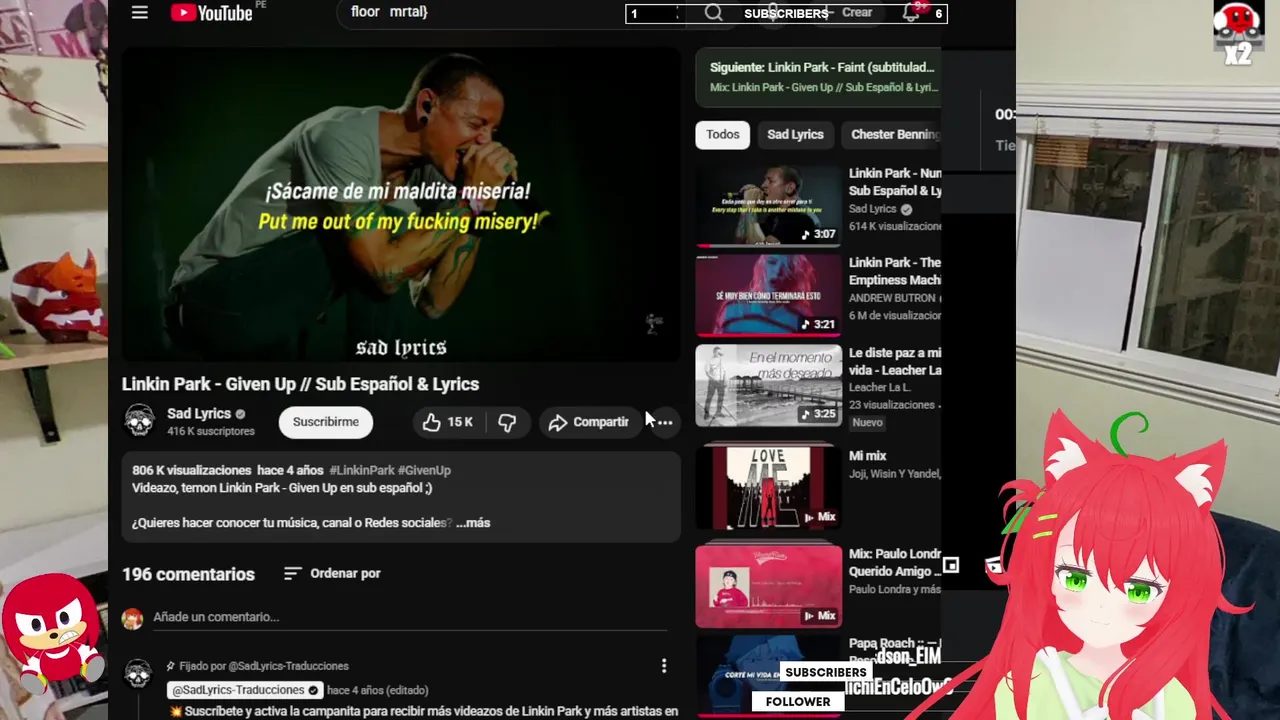Expand description with ...más
The width and height of the screenshot is (1280, 720).
(473, 523)
